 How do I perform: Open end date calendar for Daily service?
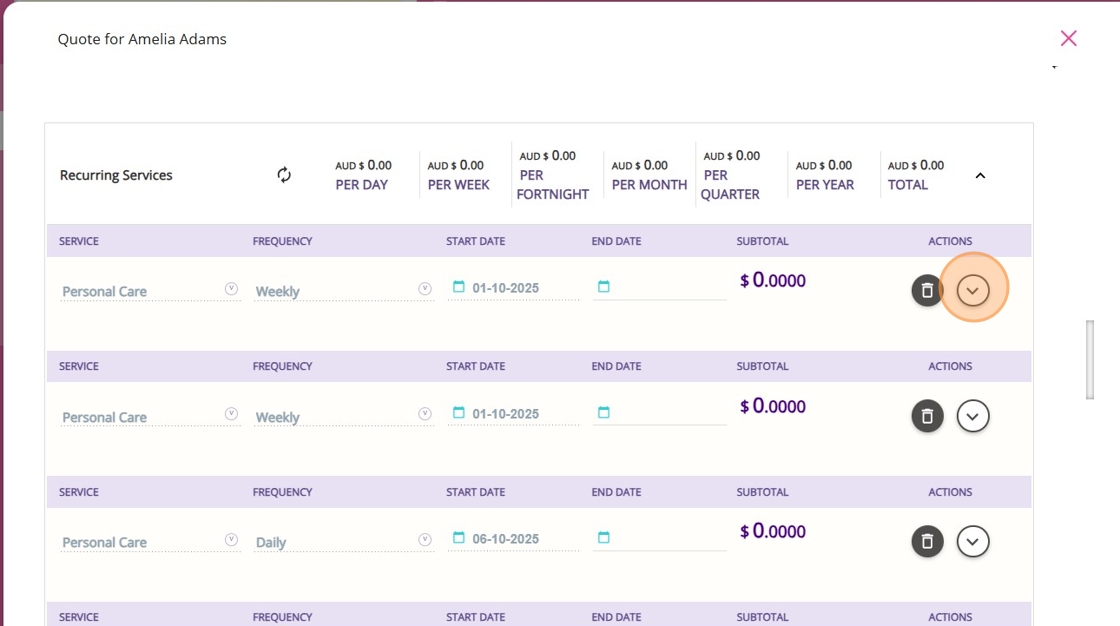click(603, 538)
